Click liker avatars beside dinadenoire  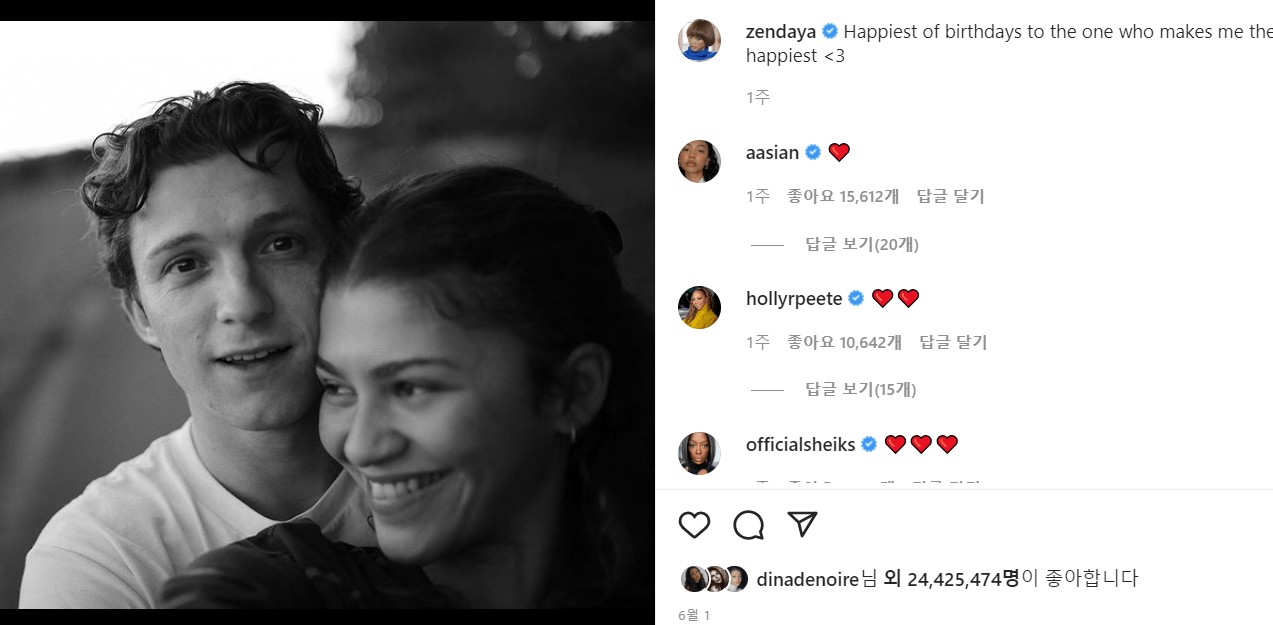714,579
